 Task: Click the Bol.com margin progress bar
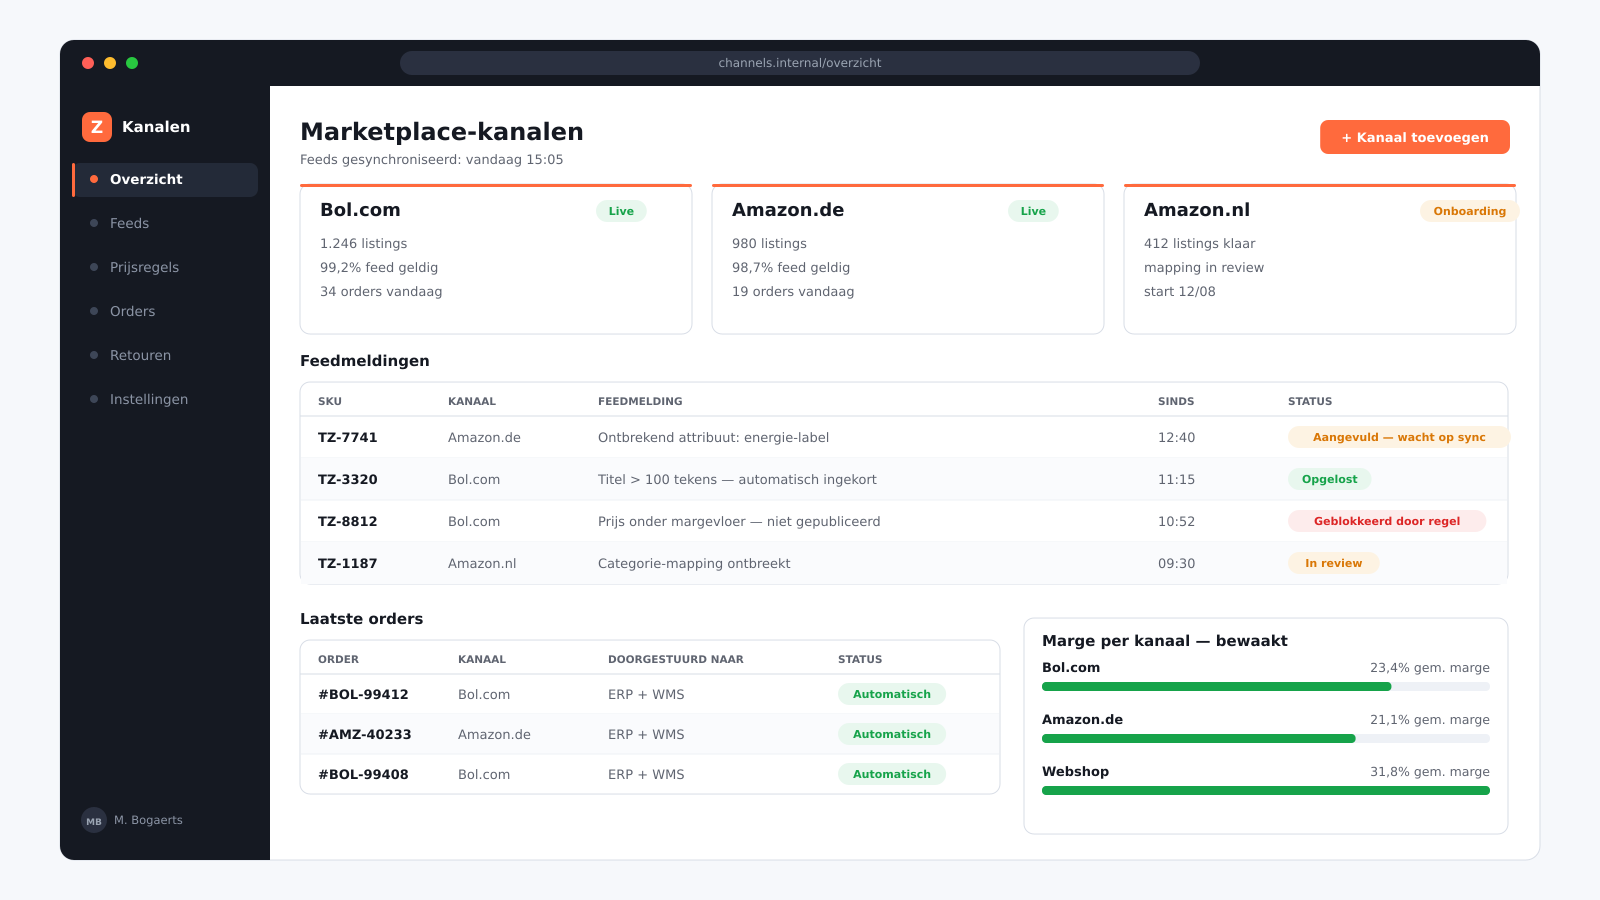(1266, 687)
